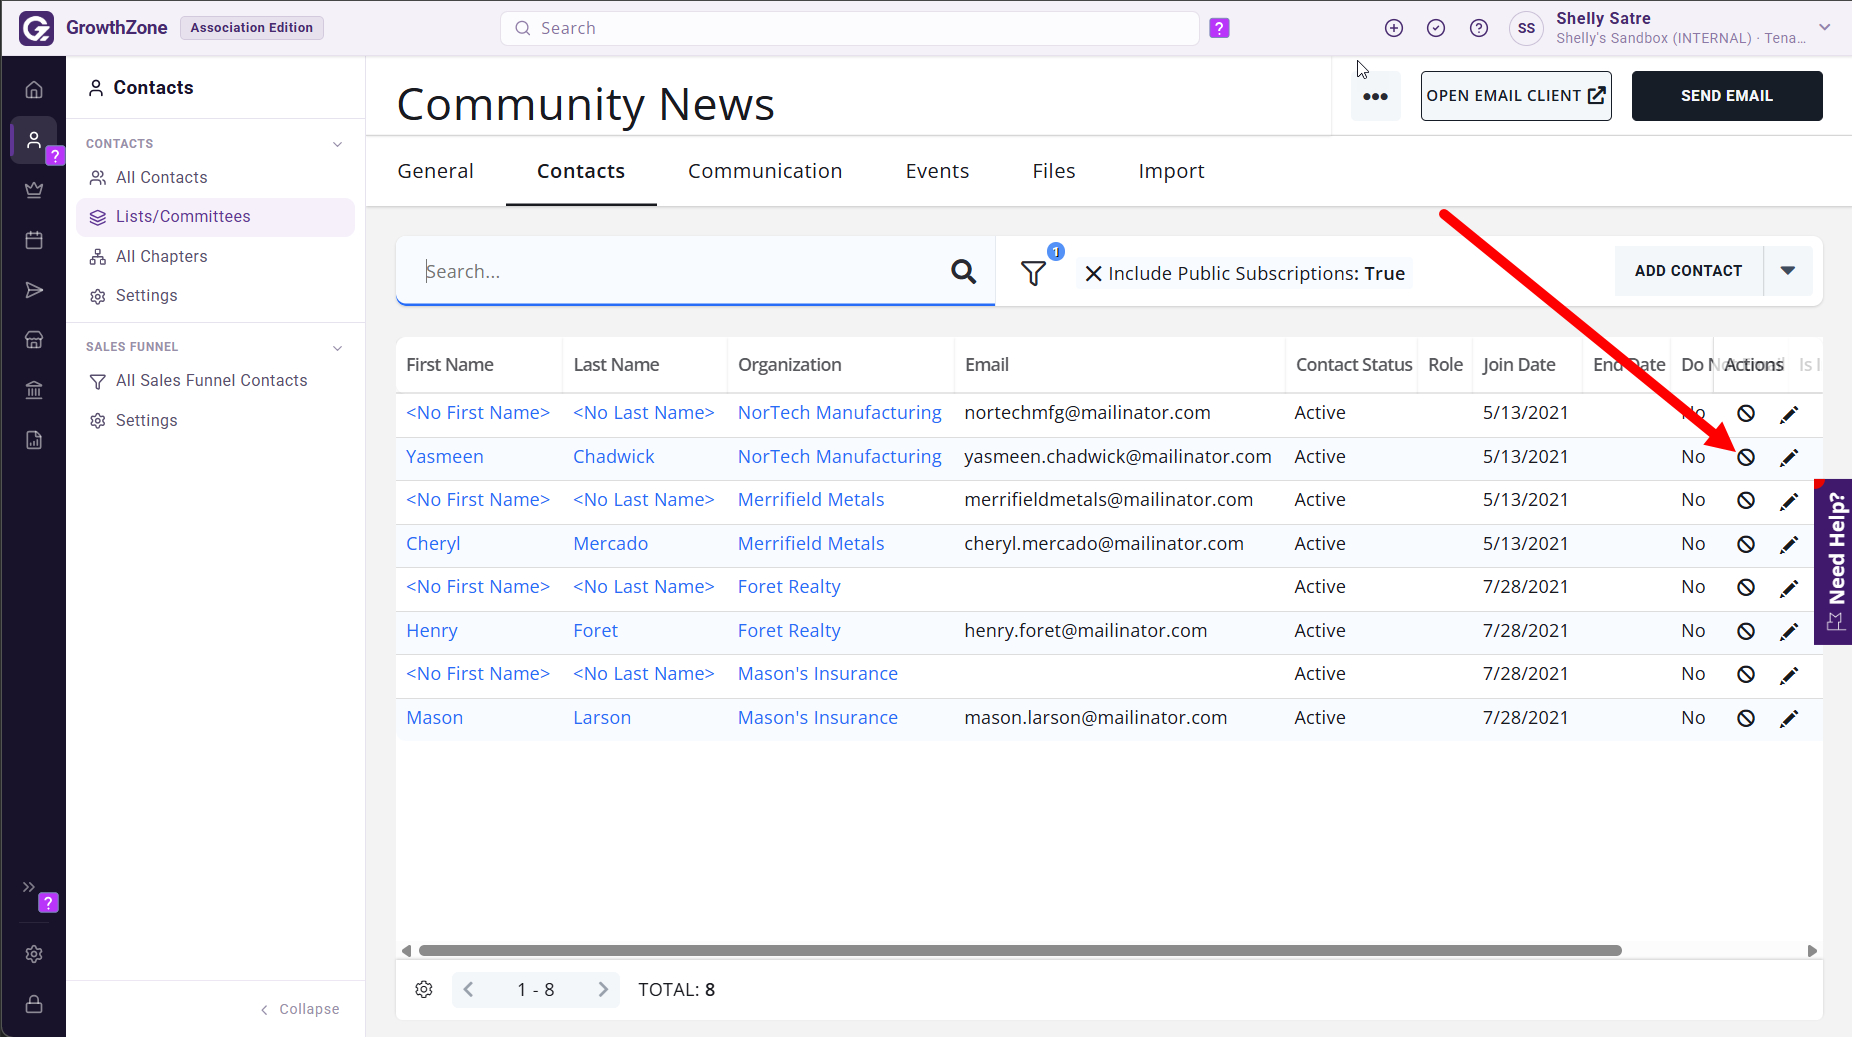Click the scroll-right arrow of table scrollbar

(x=1812, y=951)
